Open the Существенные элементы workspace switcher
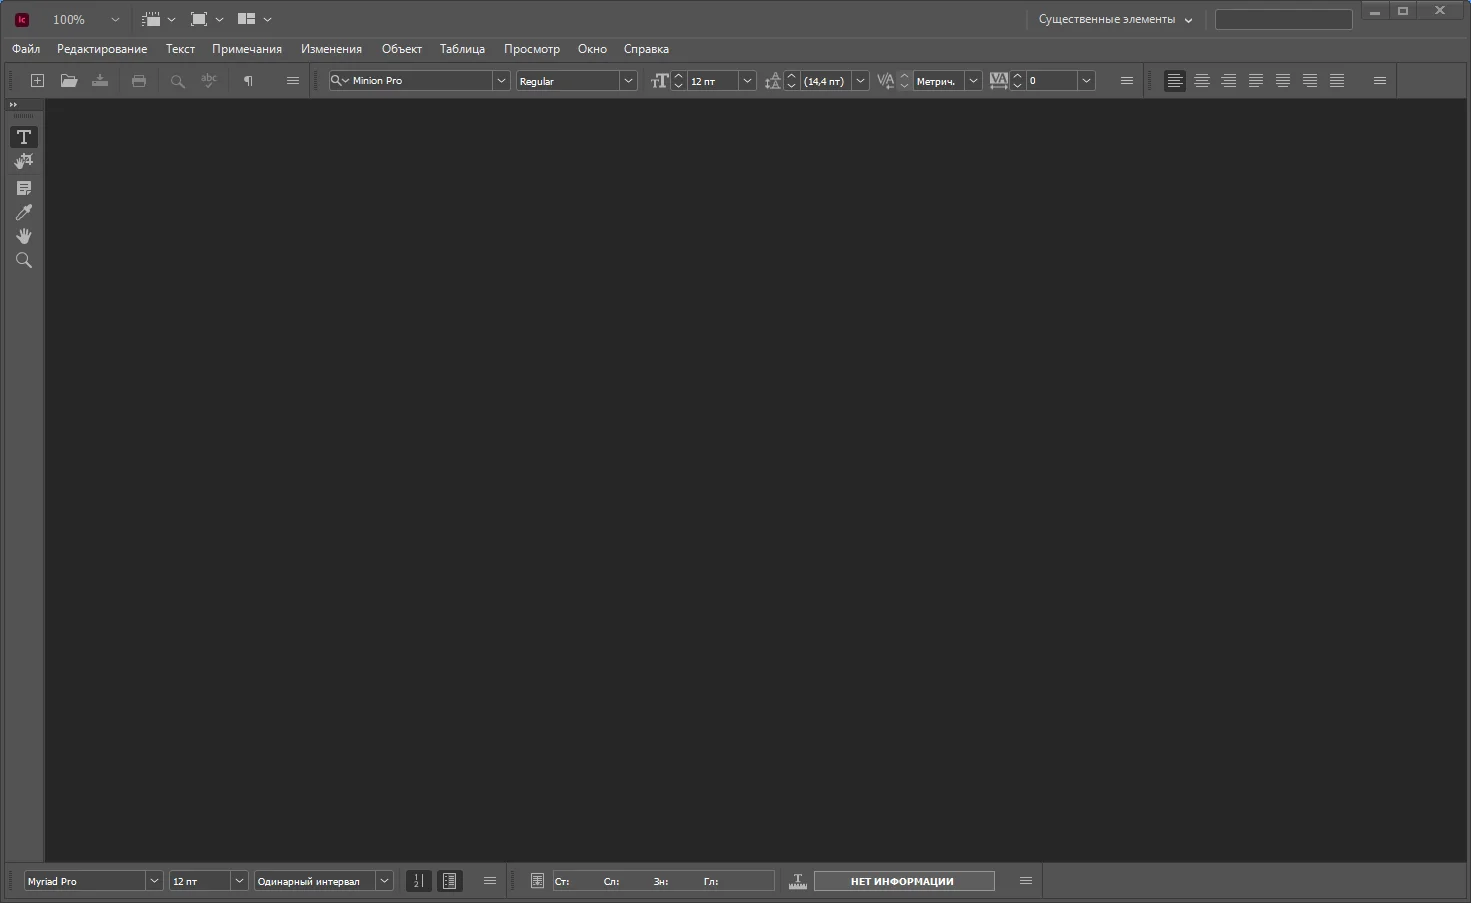1471x903 pixels. point(1115,20)
